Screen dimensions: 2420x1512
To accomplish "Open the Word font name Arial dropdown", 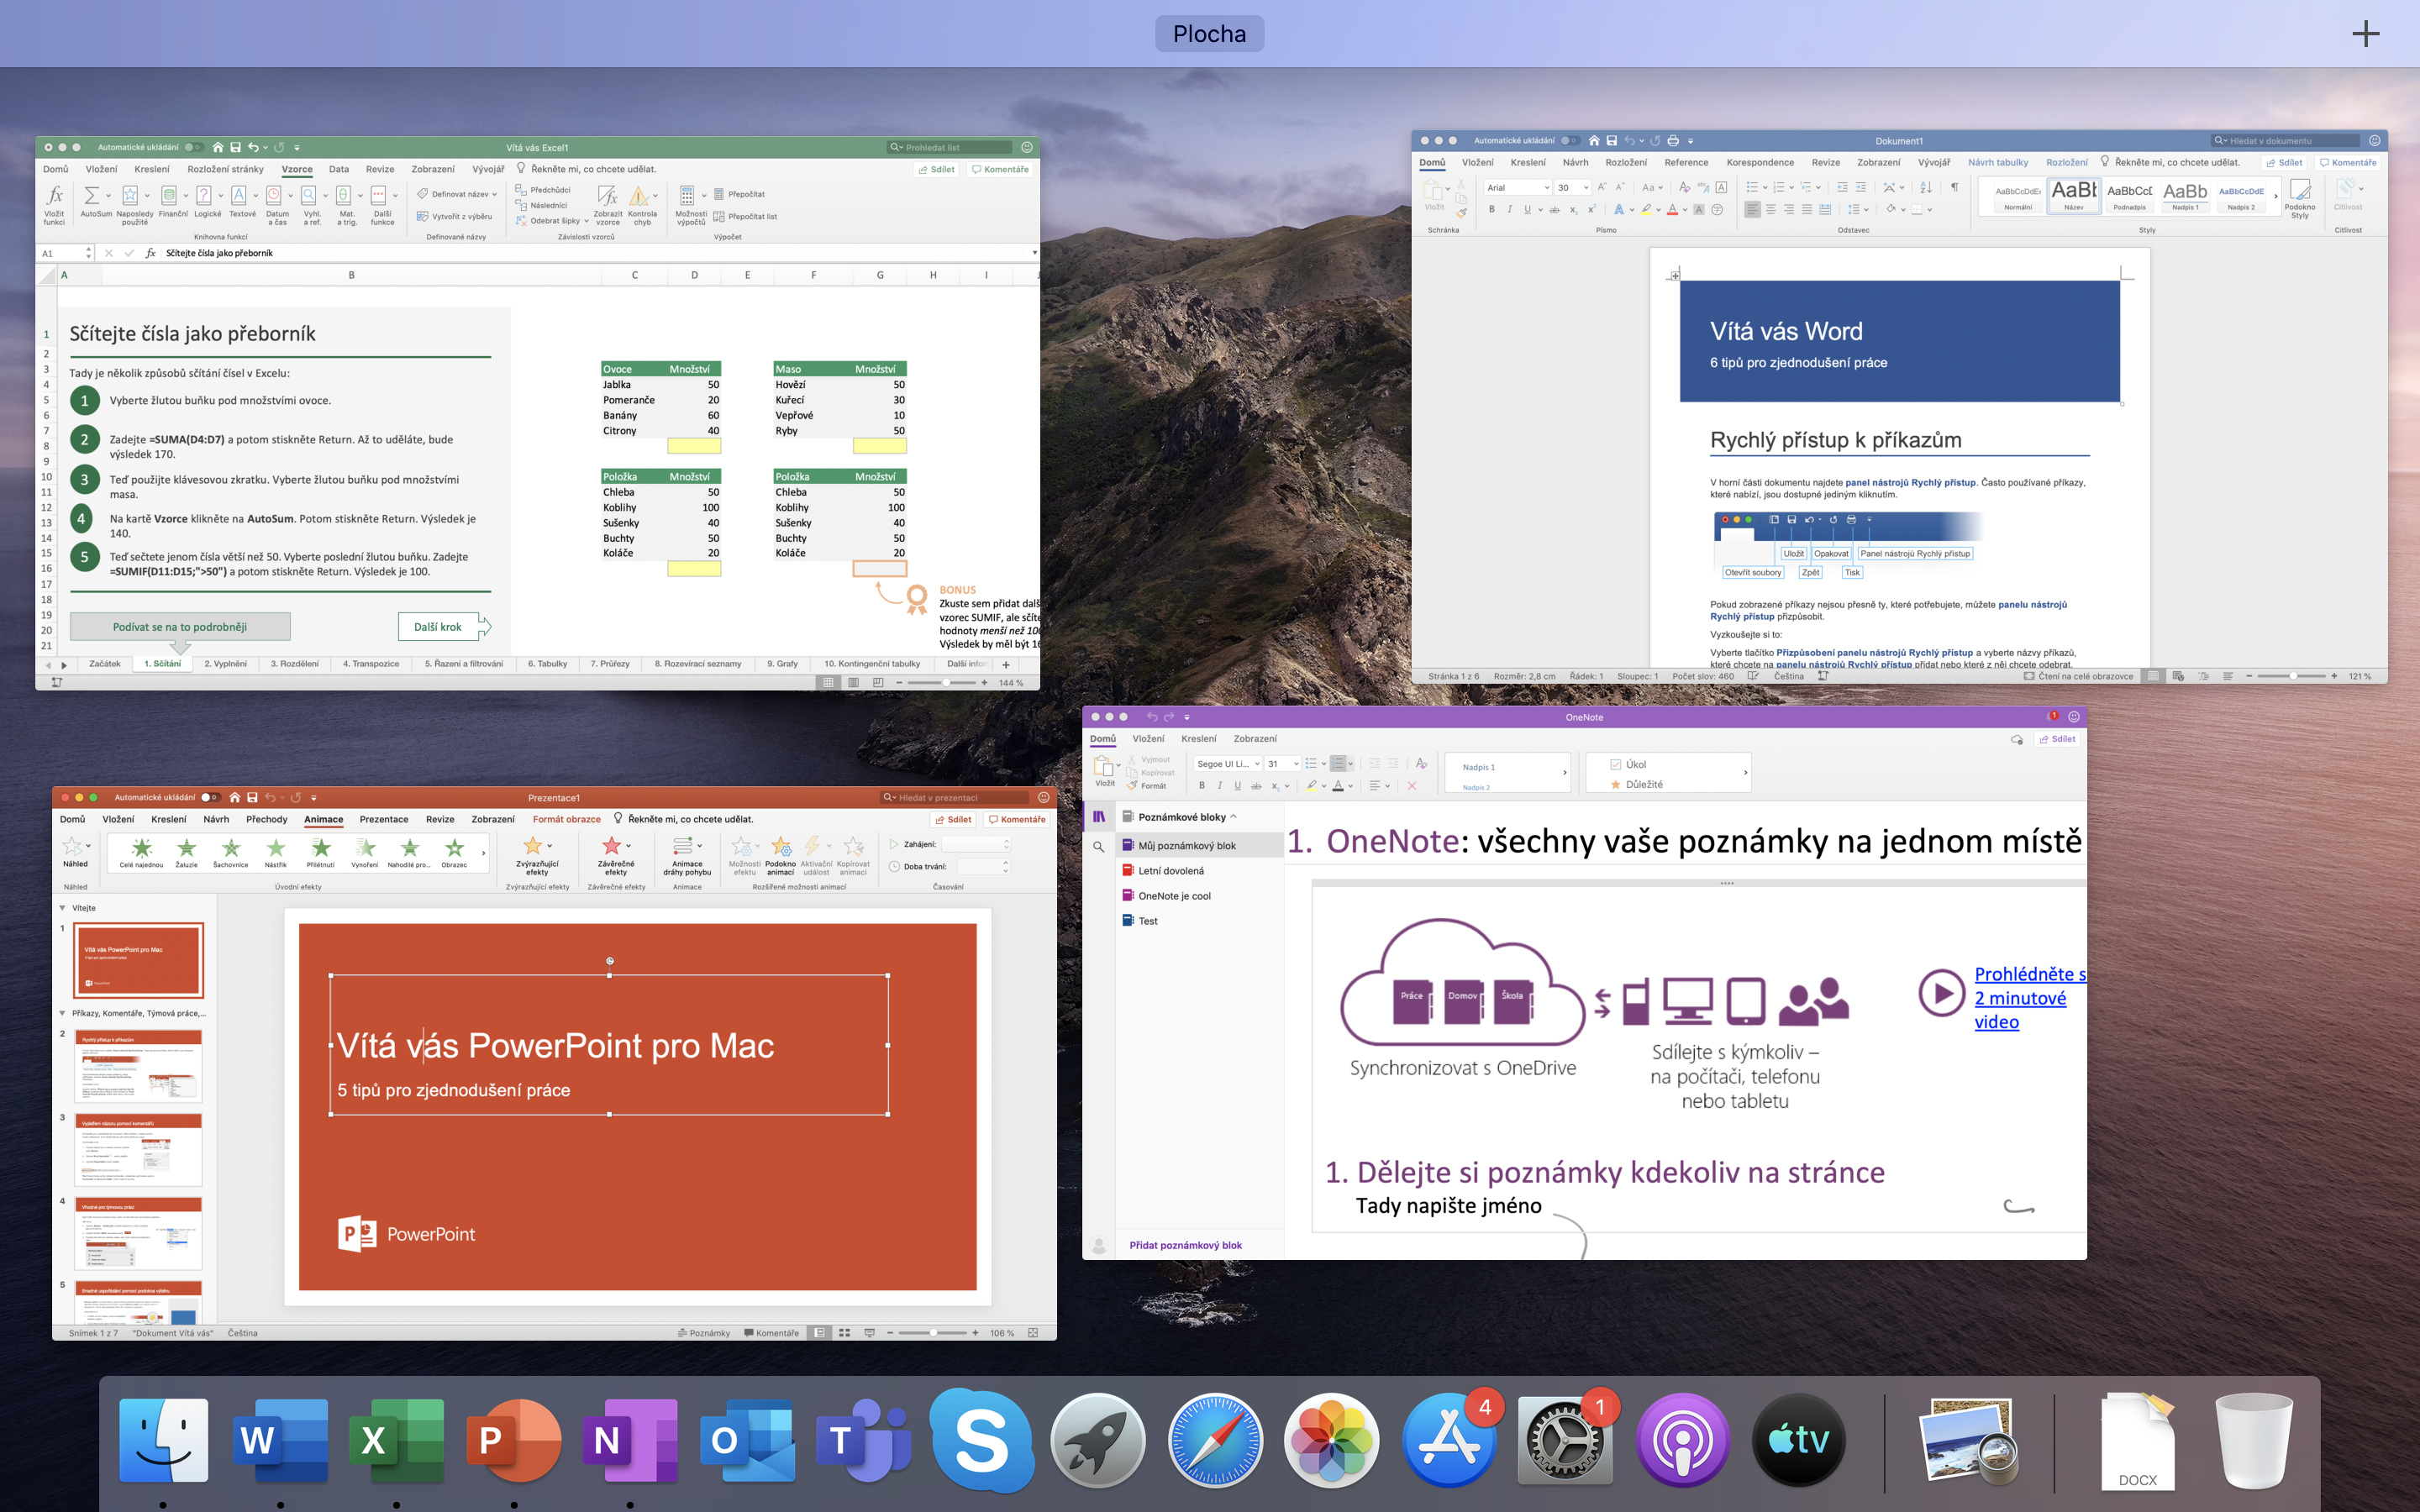I will pos(1547,187).
